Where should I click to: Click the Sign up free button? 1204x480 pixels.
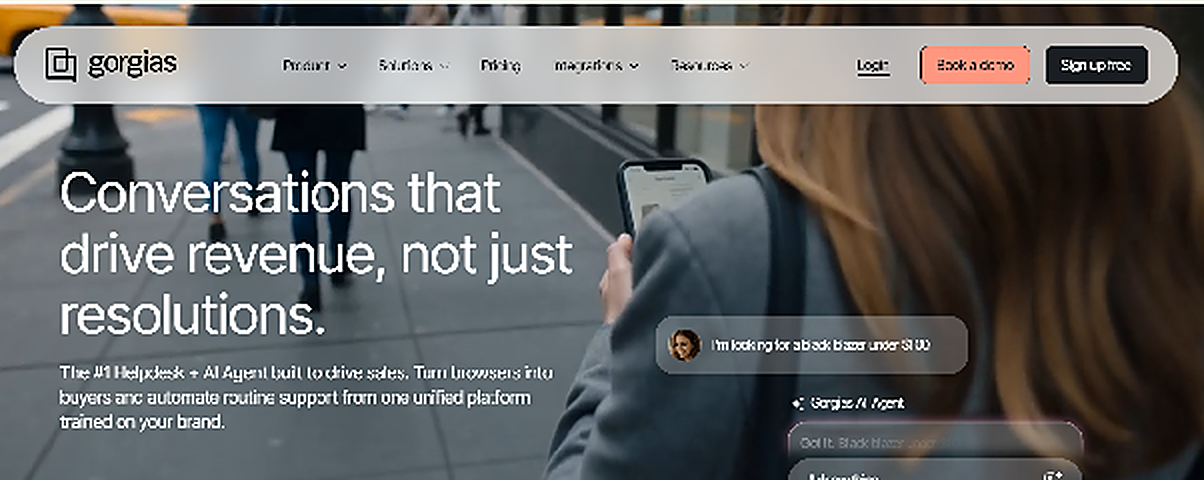(x=1096, y=65)
